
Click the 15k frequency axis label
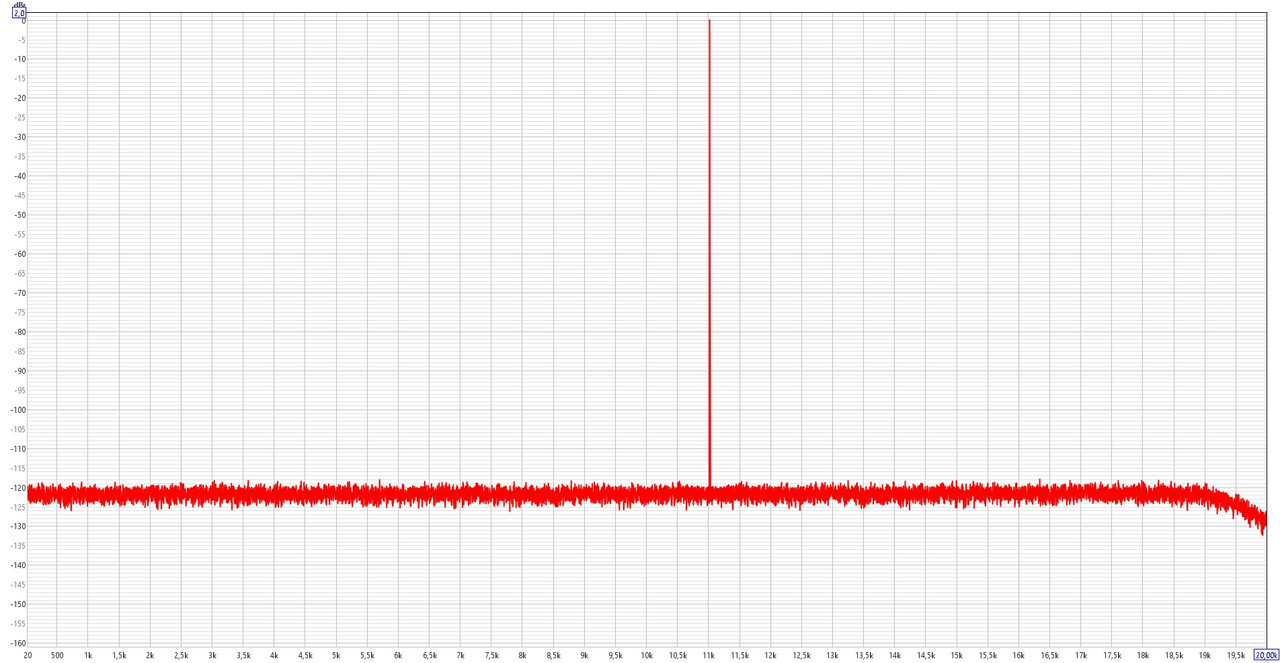tap(957, 655)
